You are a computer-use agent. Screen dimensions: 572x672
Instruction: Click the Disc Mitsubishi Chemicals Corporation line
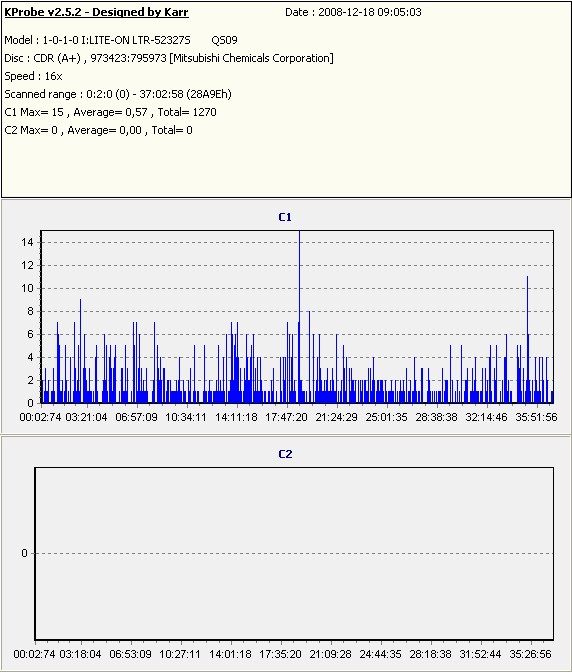[169, 58]
